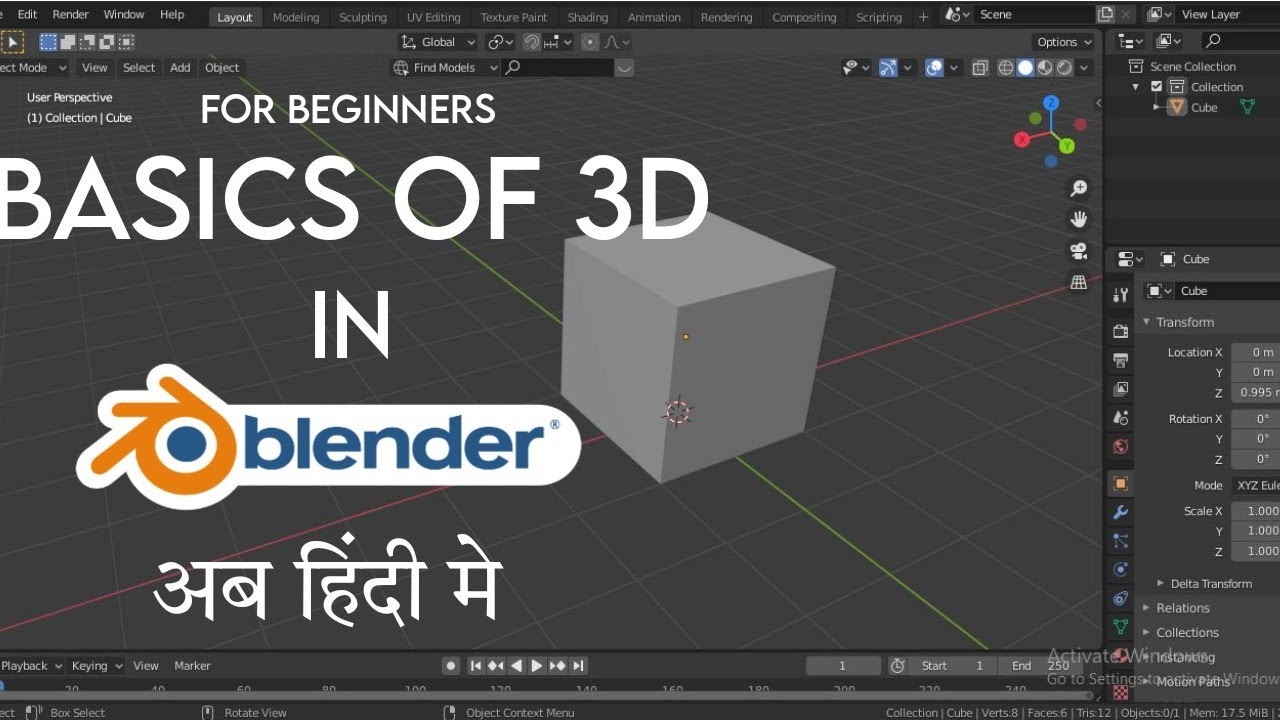Open the Modifiers wrench tab
The image size is (1280, 720).
[x=1121, y=512]
